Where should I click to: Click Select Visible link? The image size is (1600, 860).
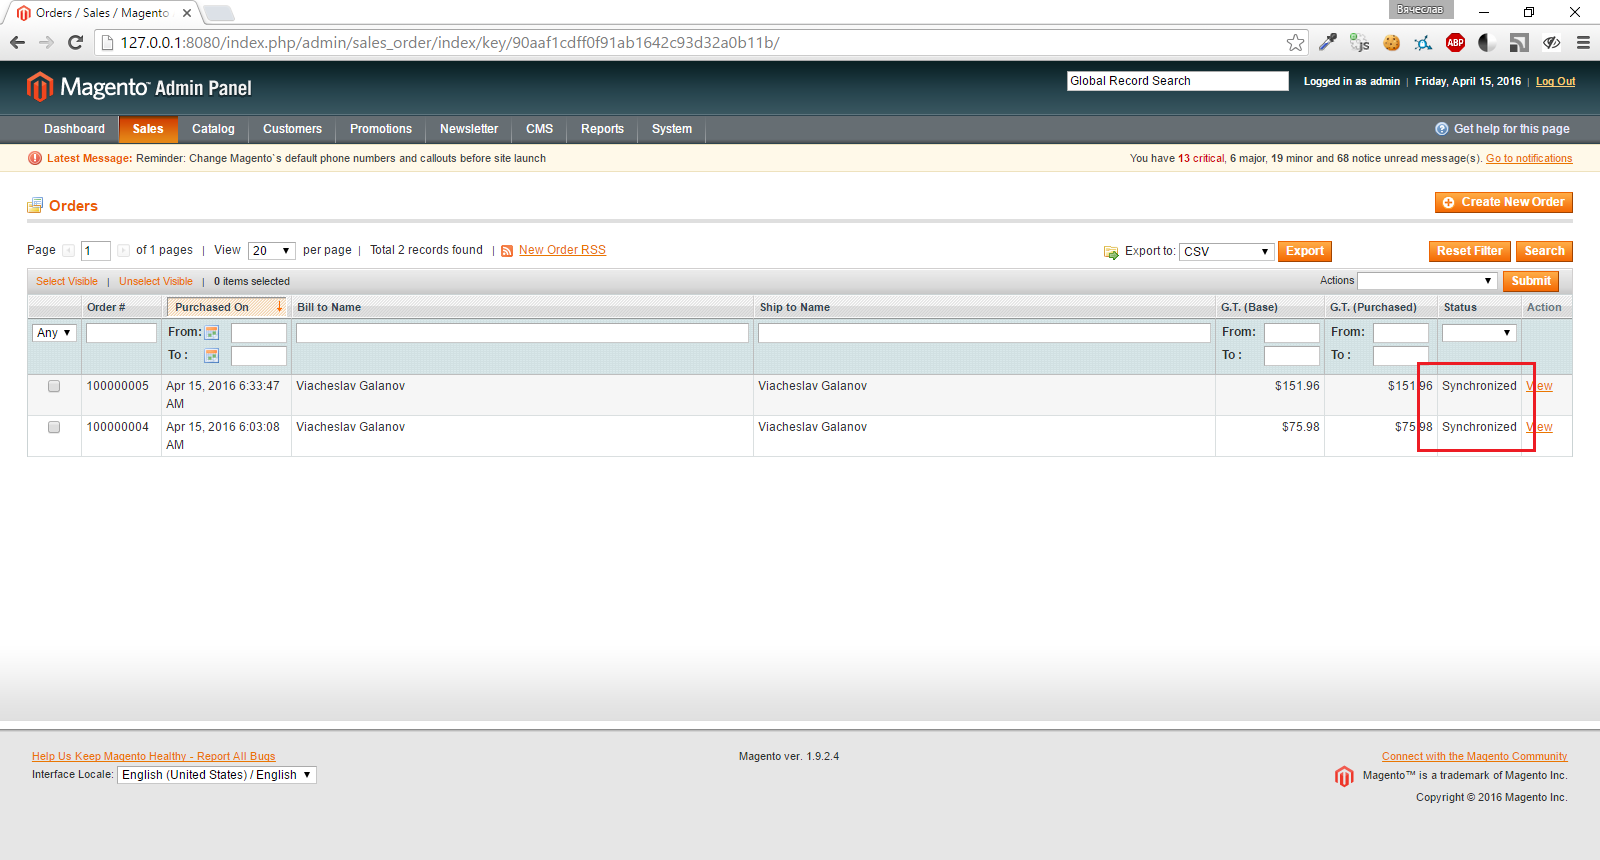(67, 282)
